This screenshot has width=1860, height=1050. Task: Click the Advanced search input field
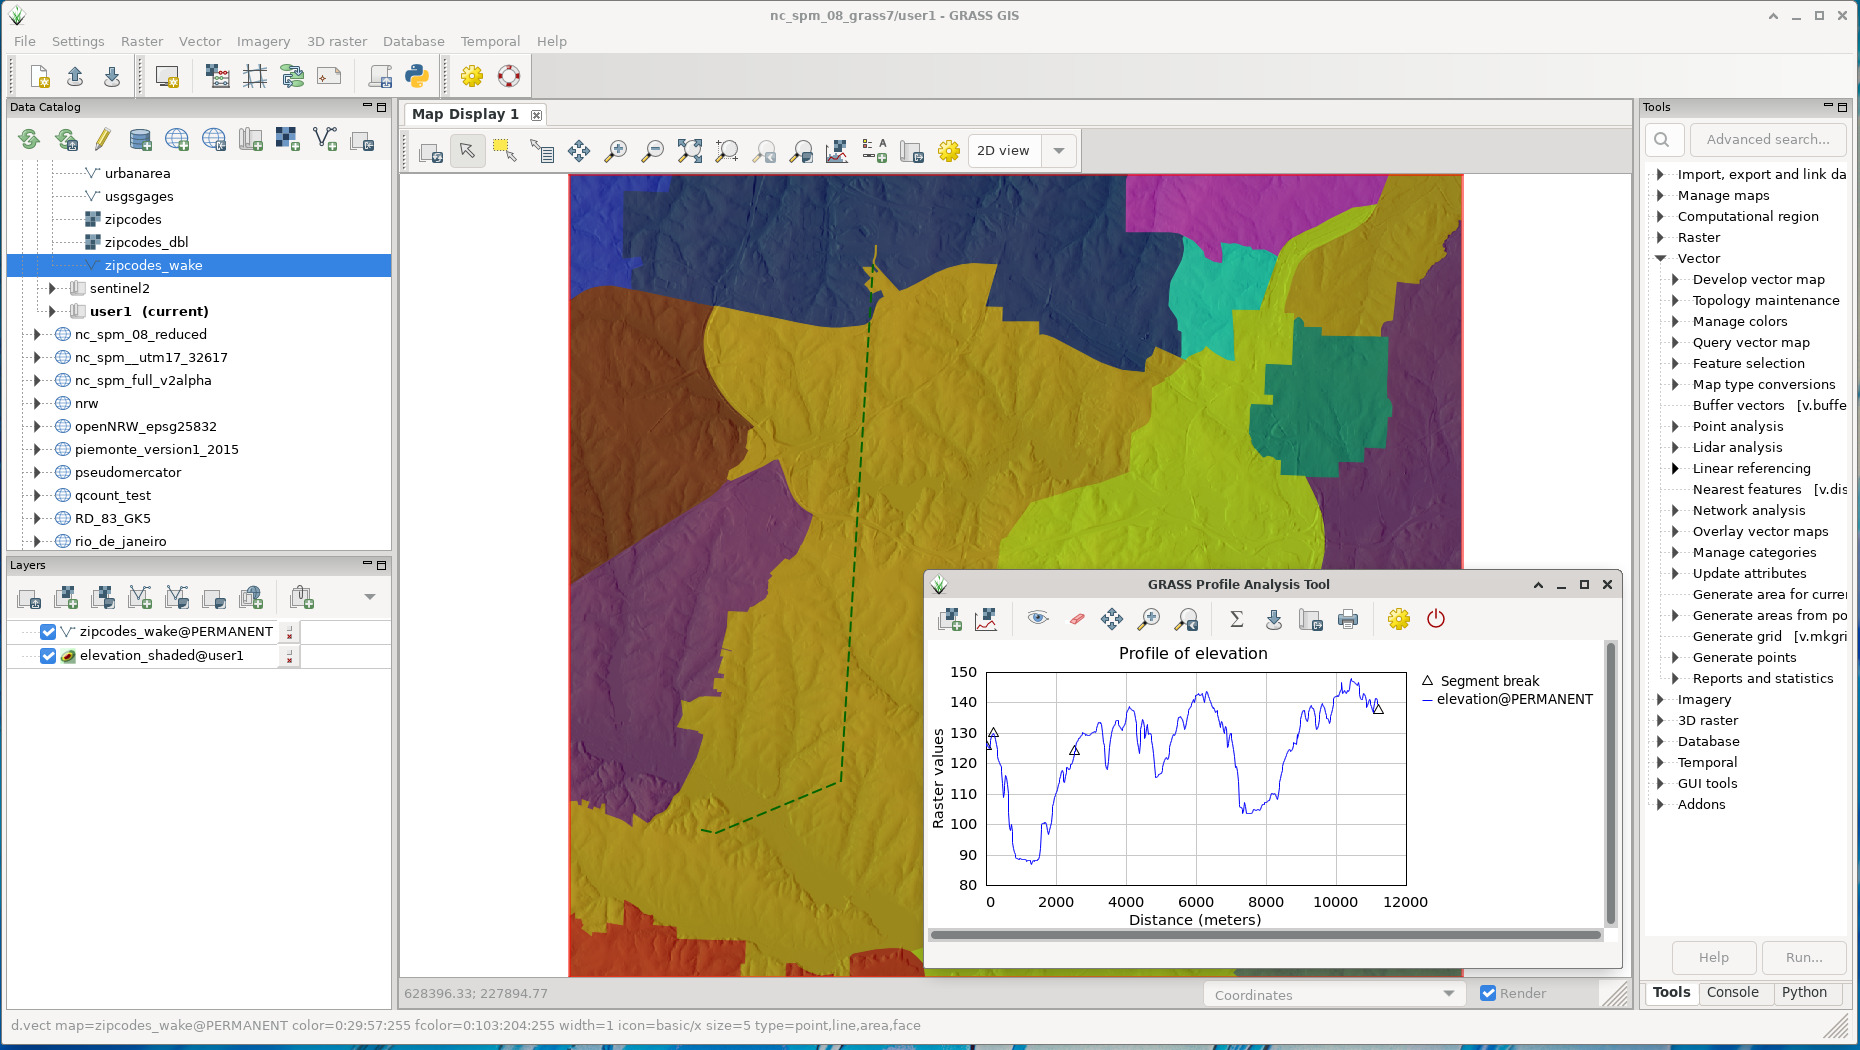click(1767, 140)
